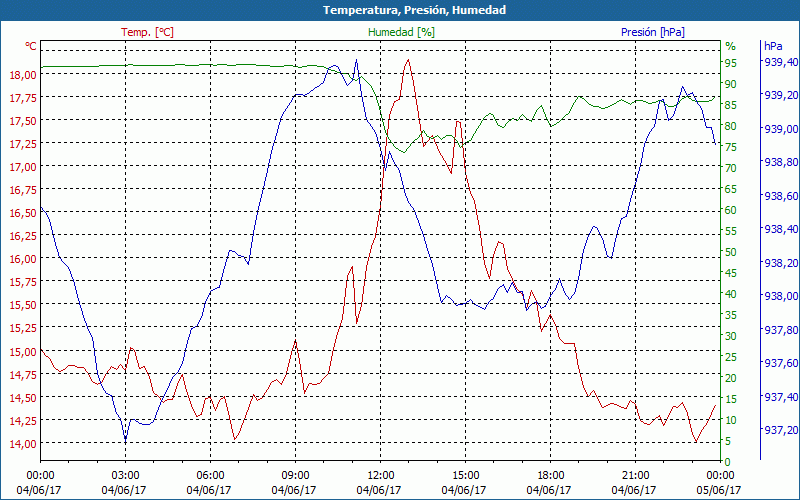
Task: Select the red 'Temp. [°C]' legend label
Action: [x=147, y=32]
